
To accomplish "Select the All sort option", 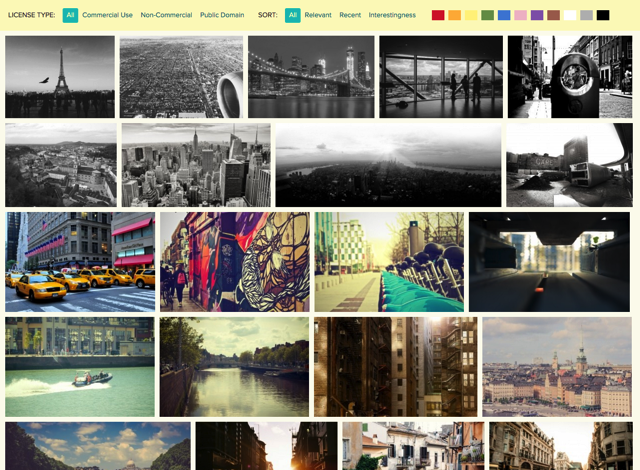I will pyautogui.click(x=292, y=15).
